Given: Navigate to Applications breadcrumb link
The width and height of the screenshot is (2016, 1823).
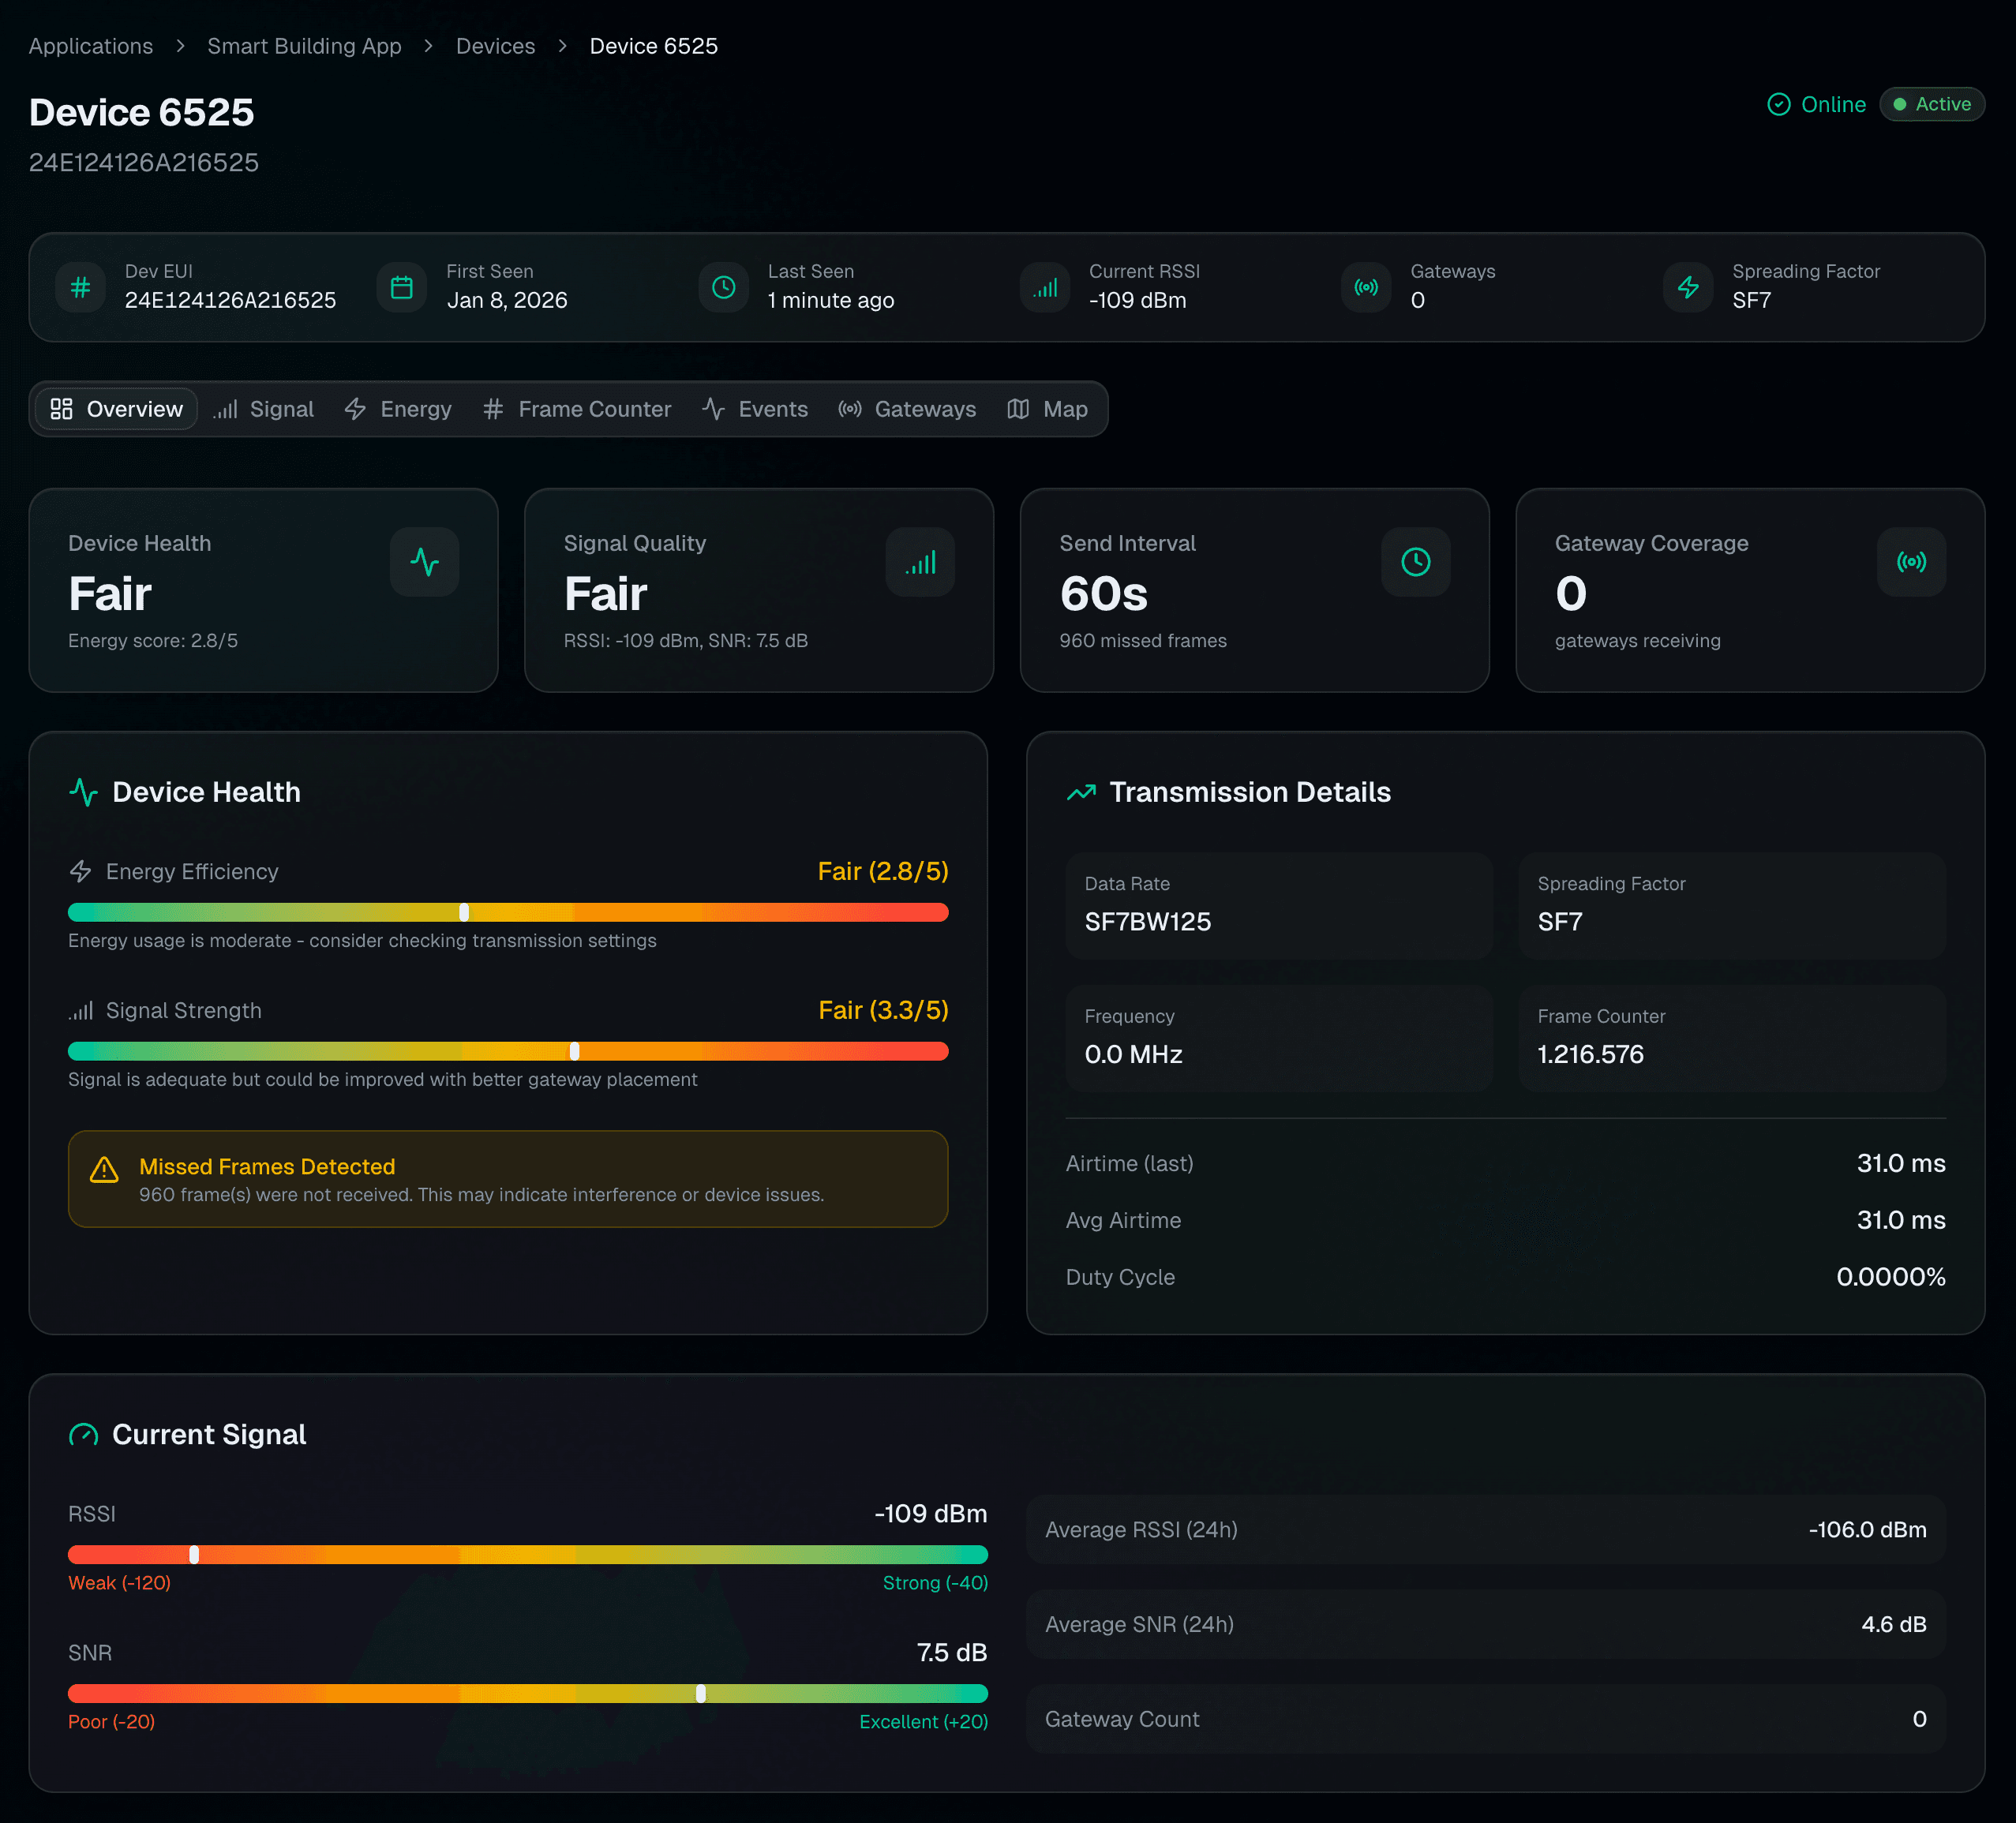Looking at the screenshot, I should pos(91,46).
